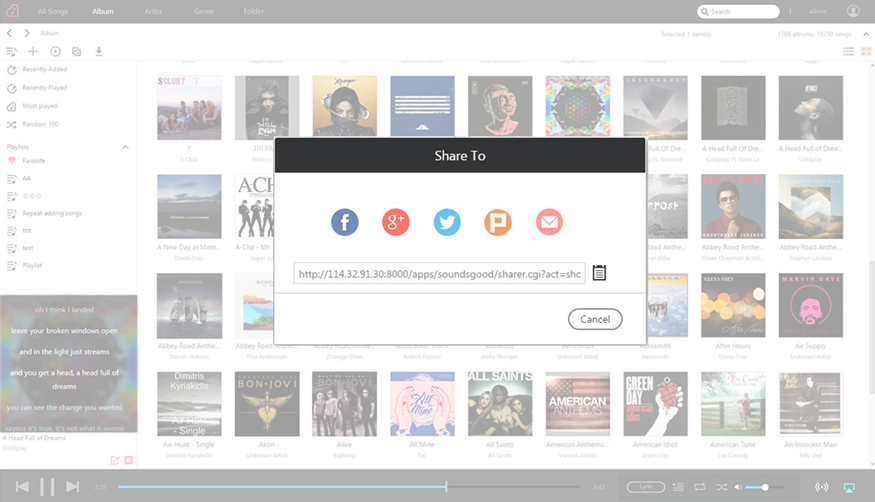Screen dimensions: 875x502
Task: Click the share URL text field
Action: coord(440,273)
